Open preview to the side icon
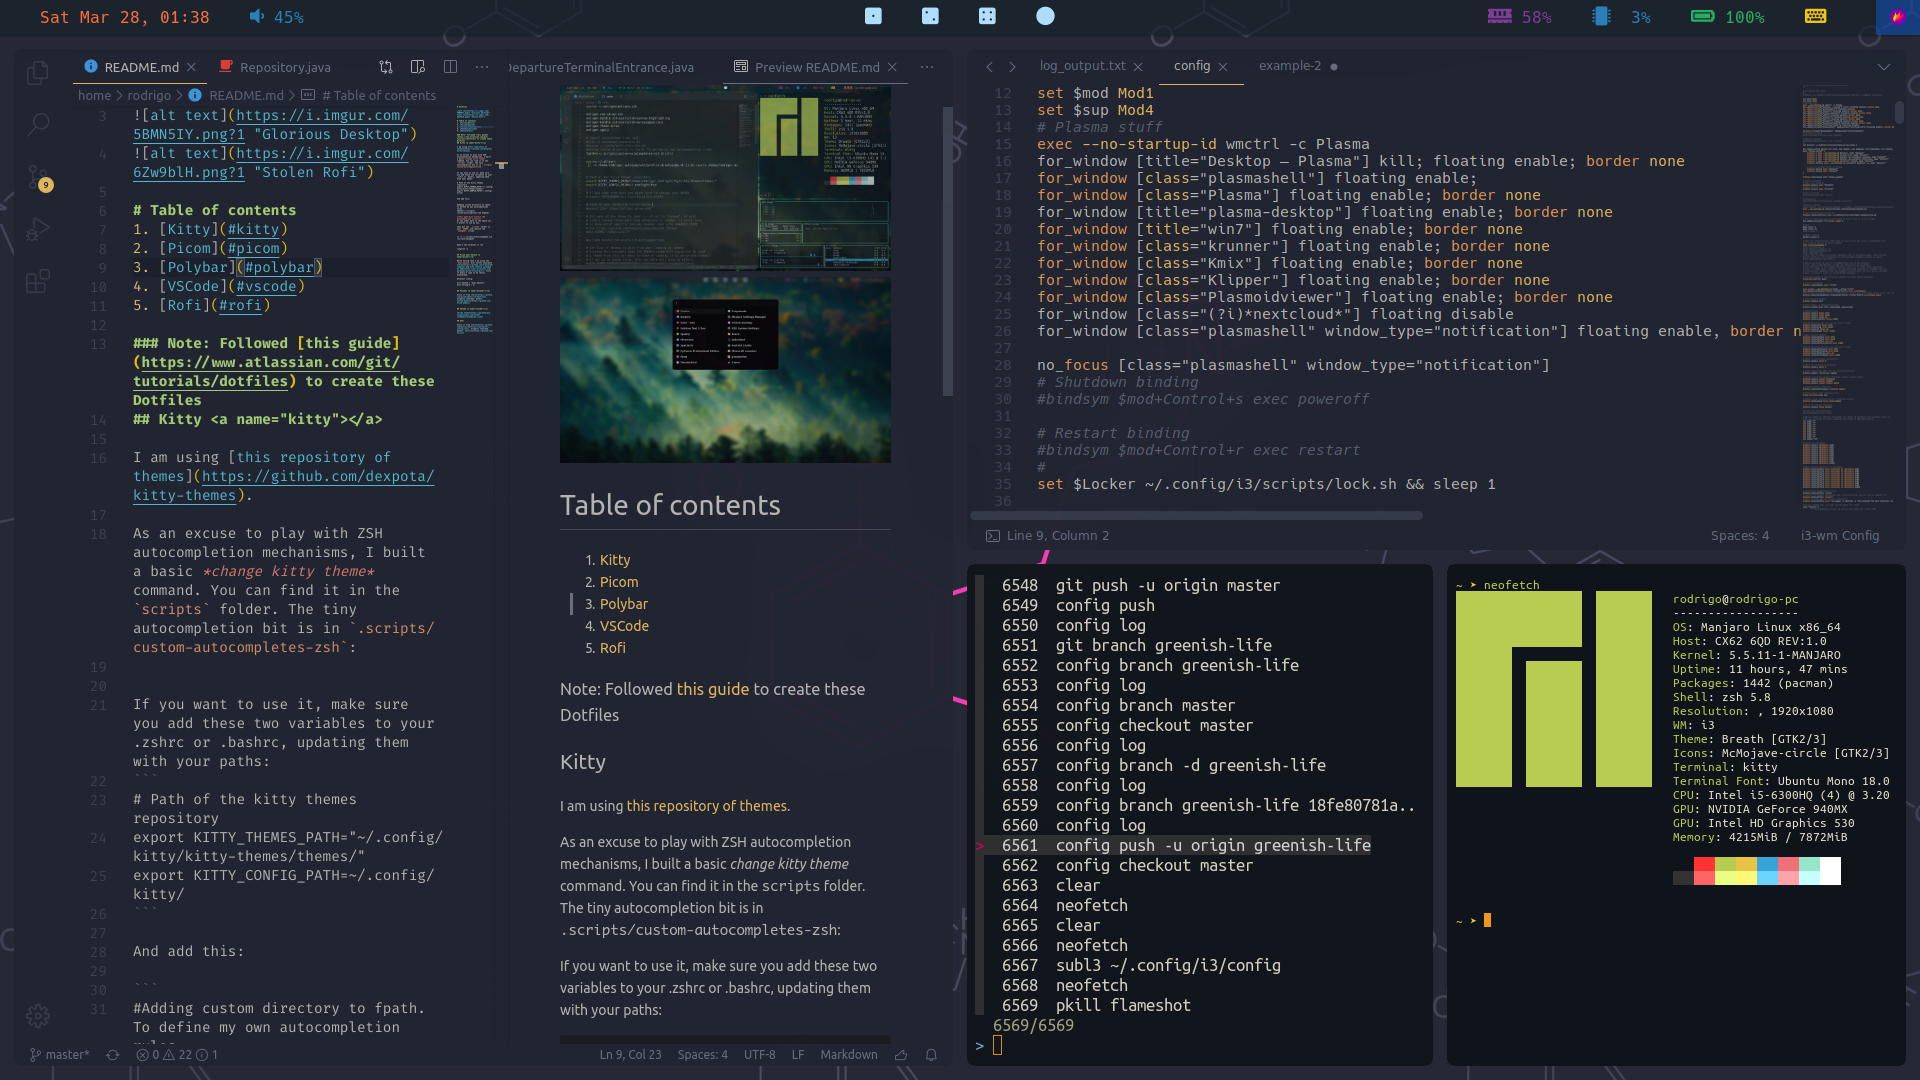 pyautogui.click(x=418, y=67)
